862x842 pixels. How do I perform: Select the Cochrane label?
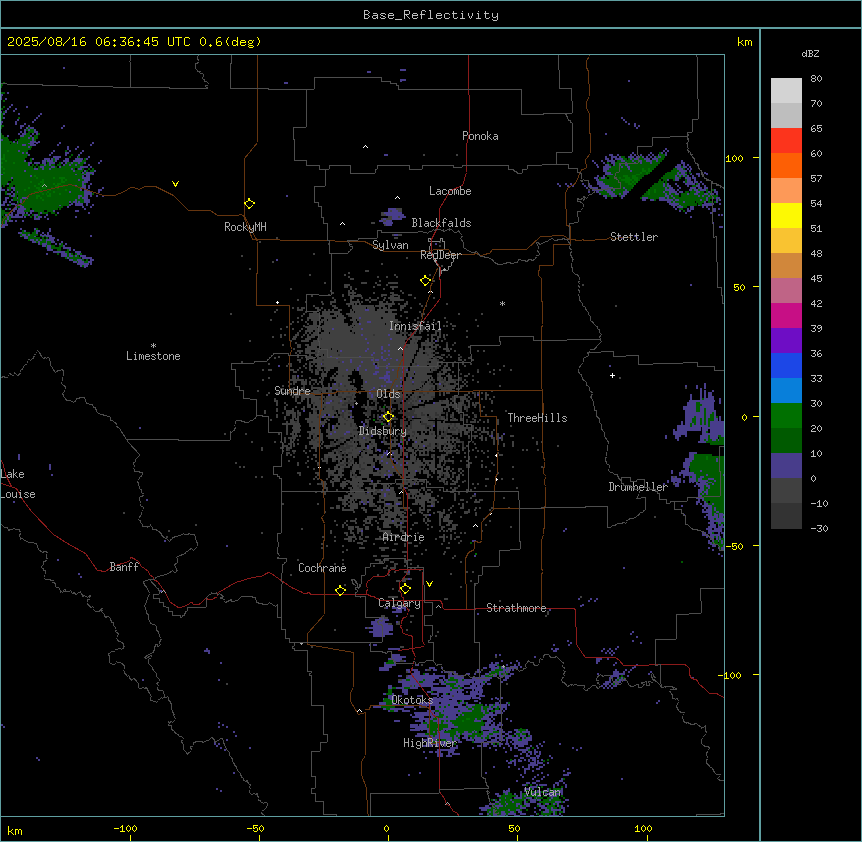[322, 568]
